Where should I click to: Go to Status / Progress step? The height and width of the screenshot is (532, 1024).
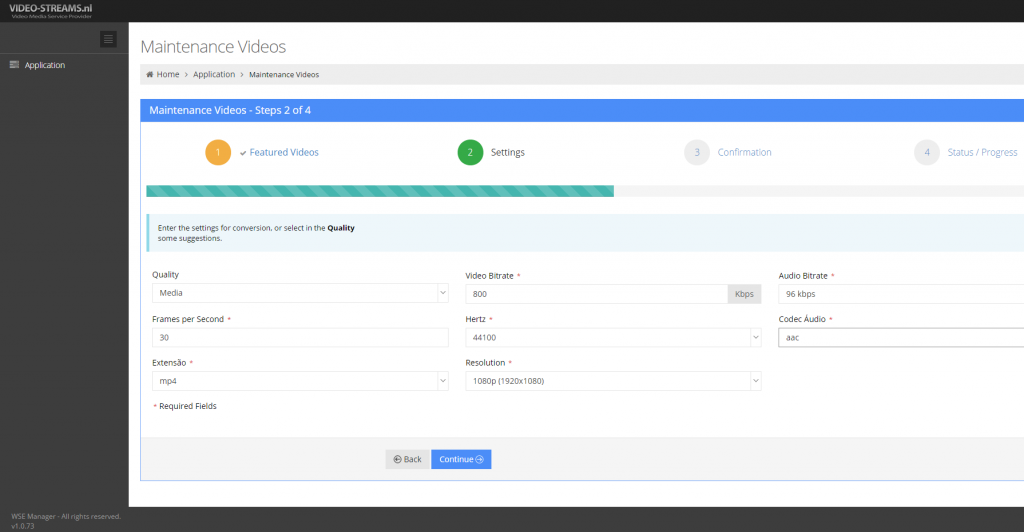click(982, 152)
